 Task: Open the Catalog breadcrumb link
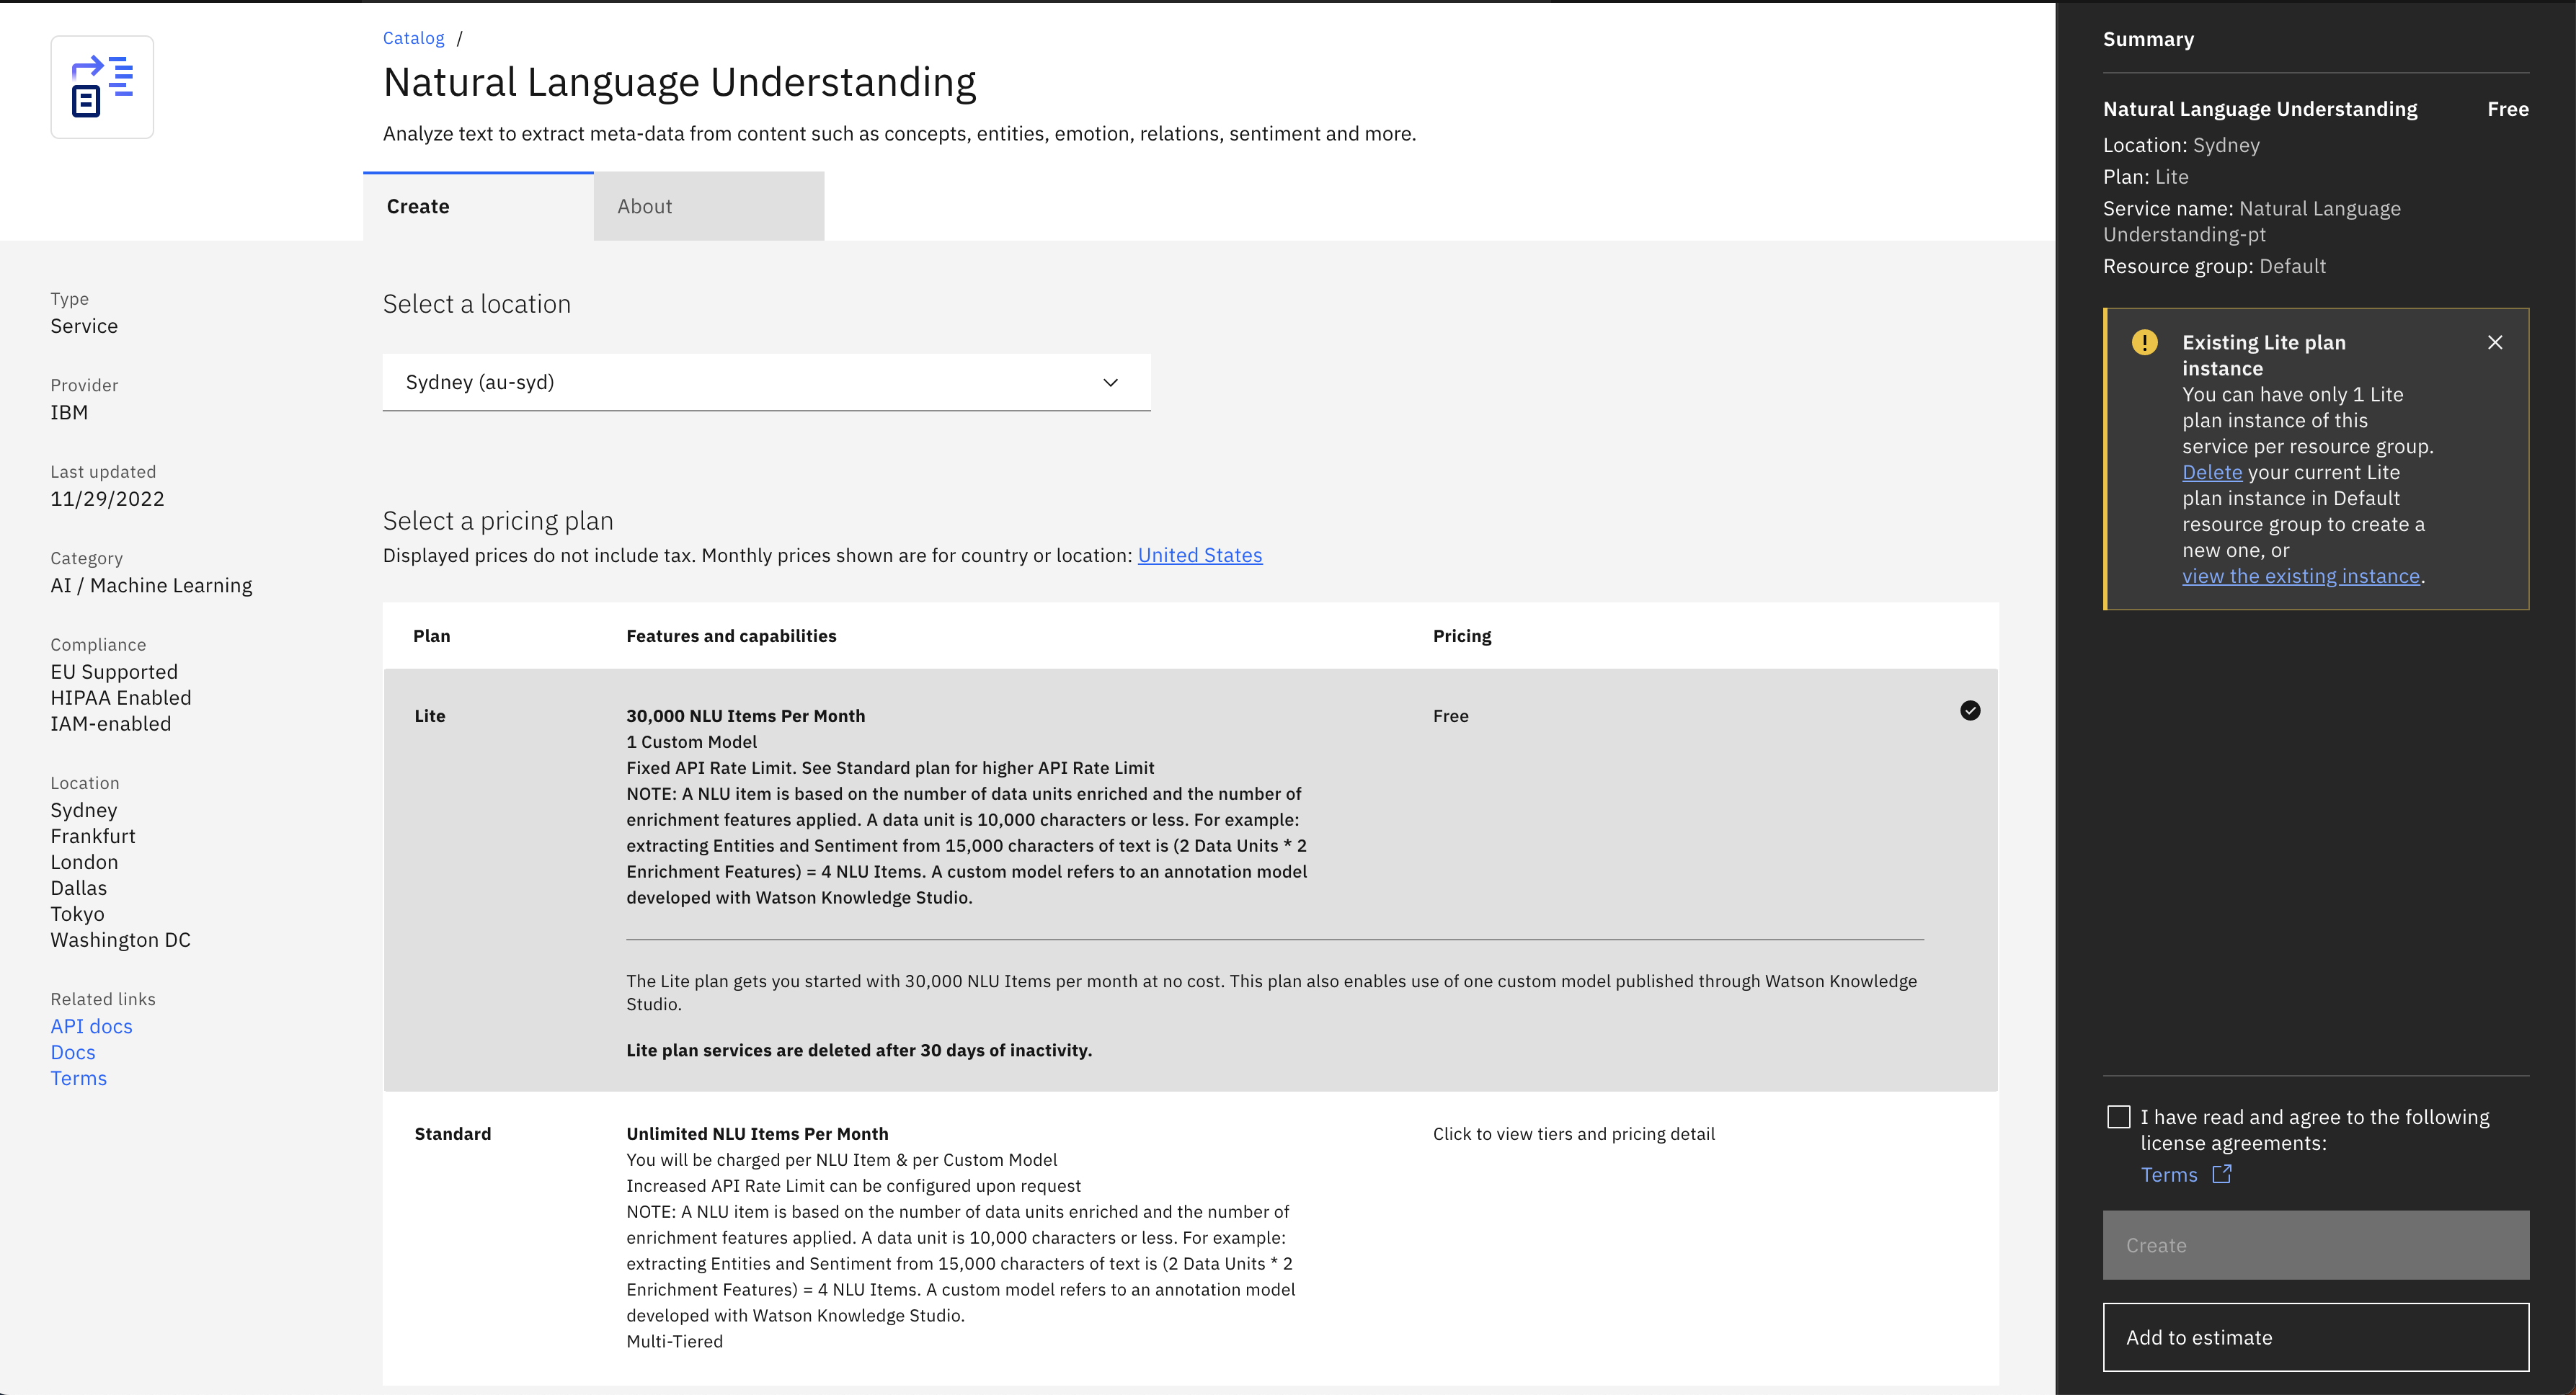(413, 38)
